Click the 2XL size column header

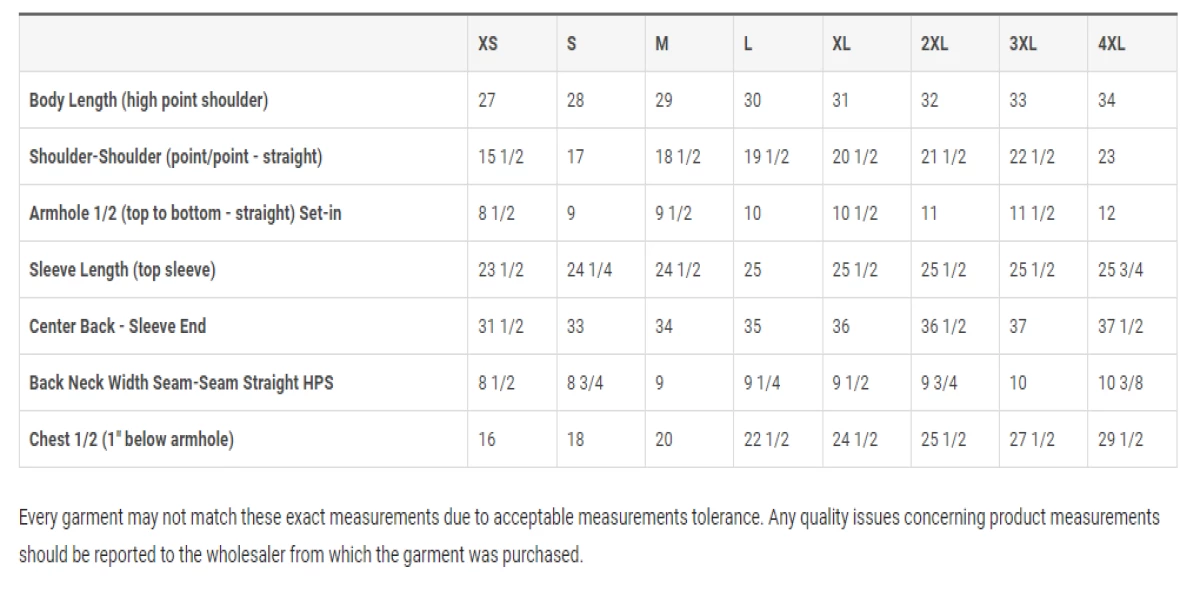click(934, 44)
